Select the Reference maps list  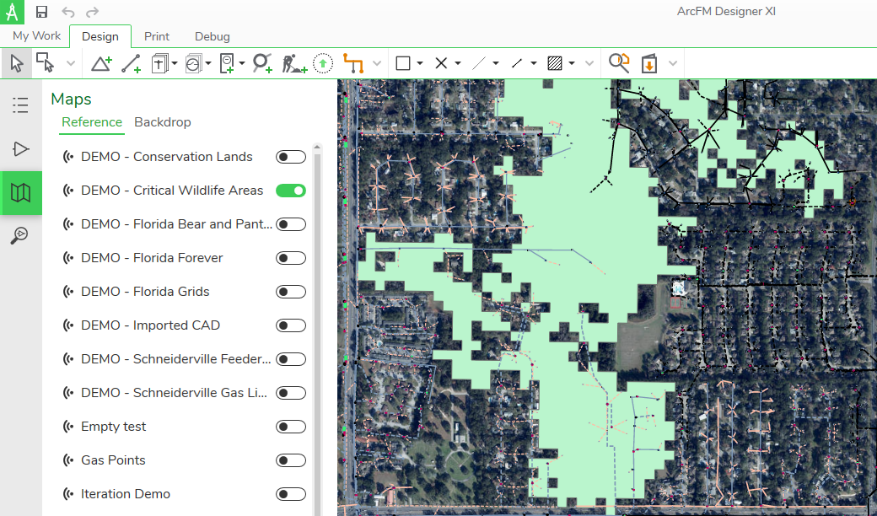point(91,122)
